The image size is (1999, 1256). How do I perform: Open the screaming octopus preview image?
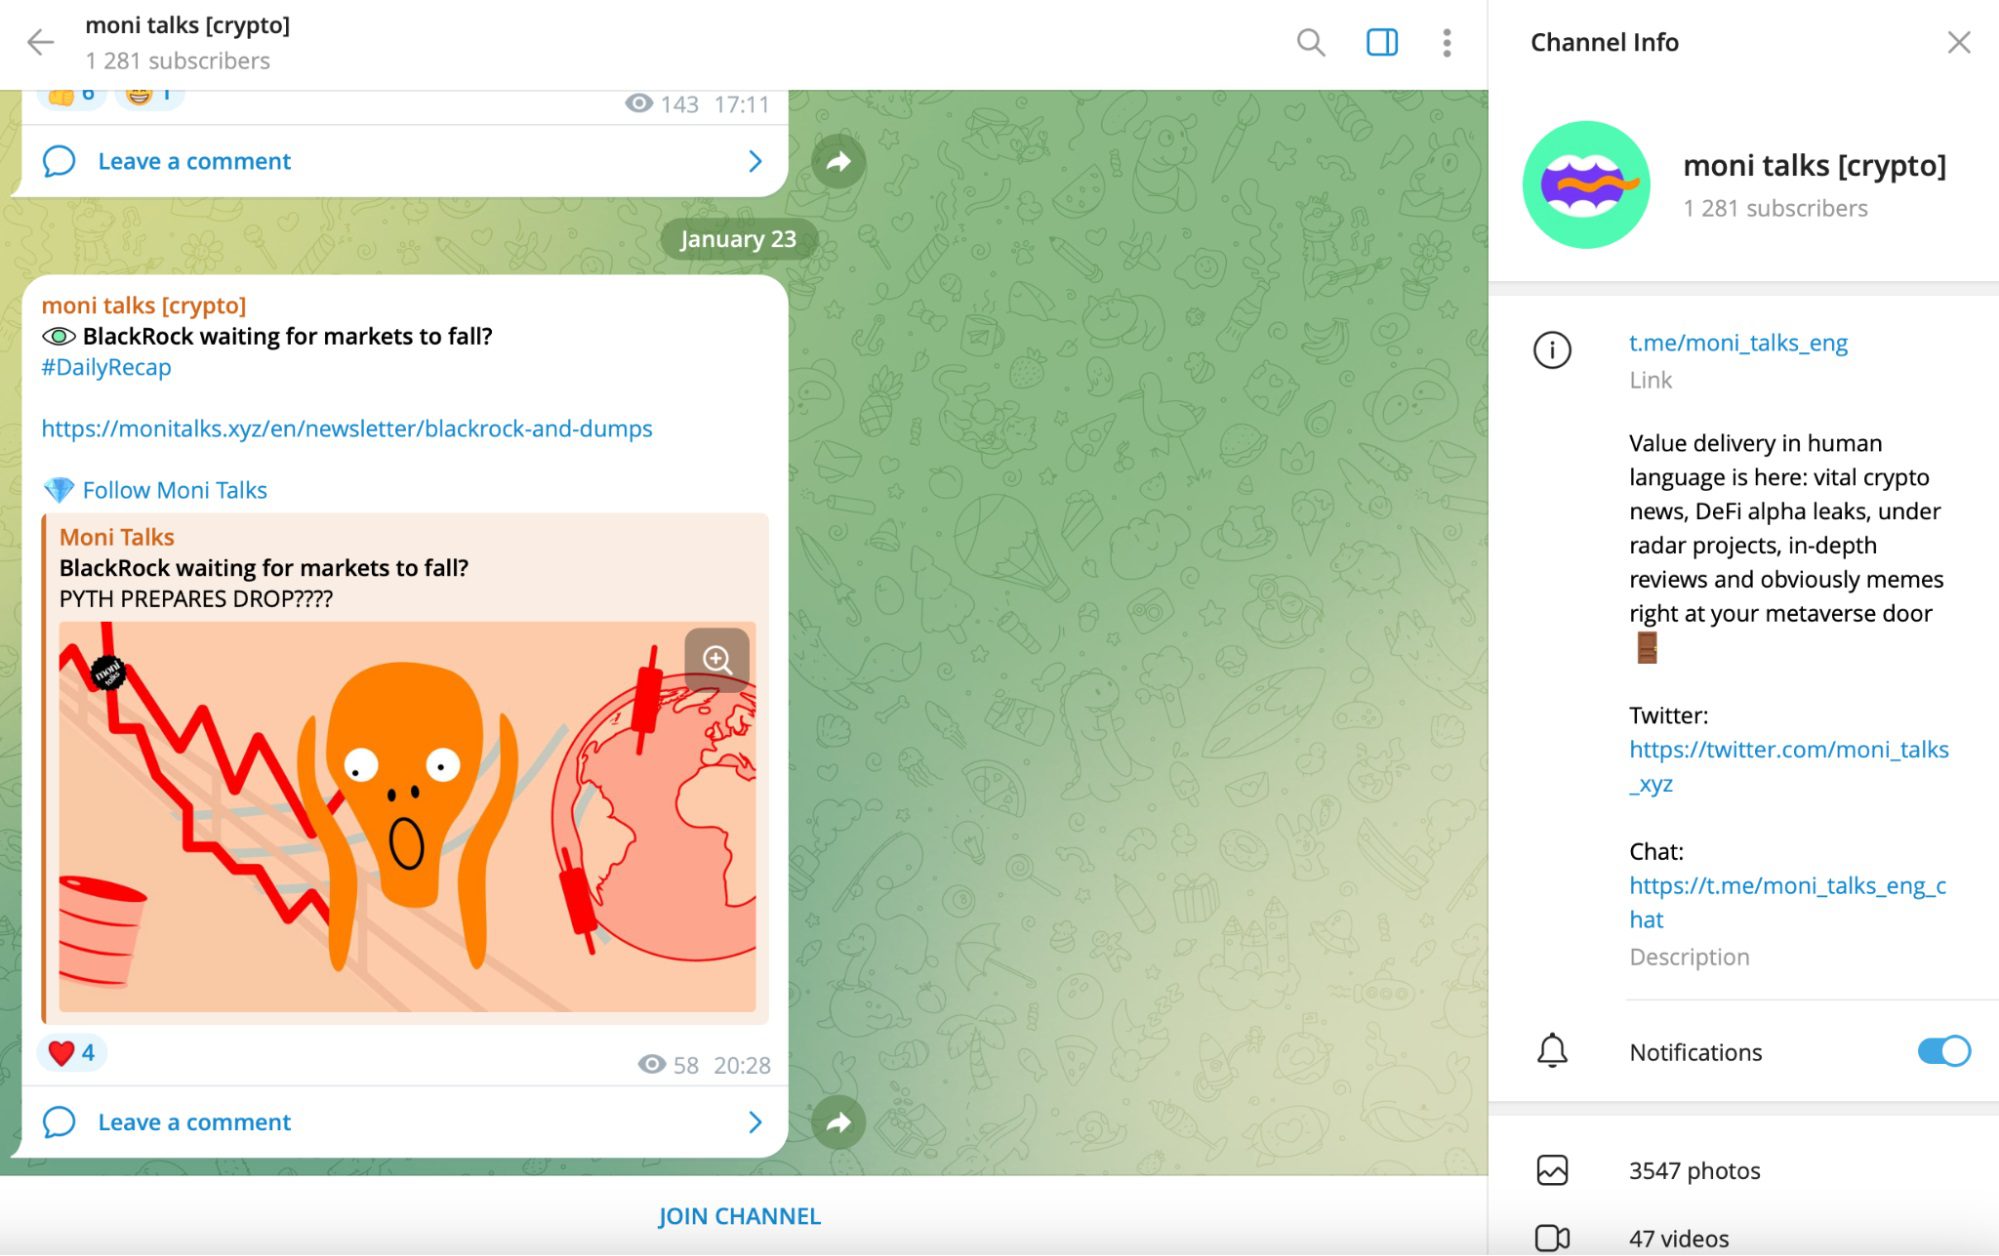407,817
